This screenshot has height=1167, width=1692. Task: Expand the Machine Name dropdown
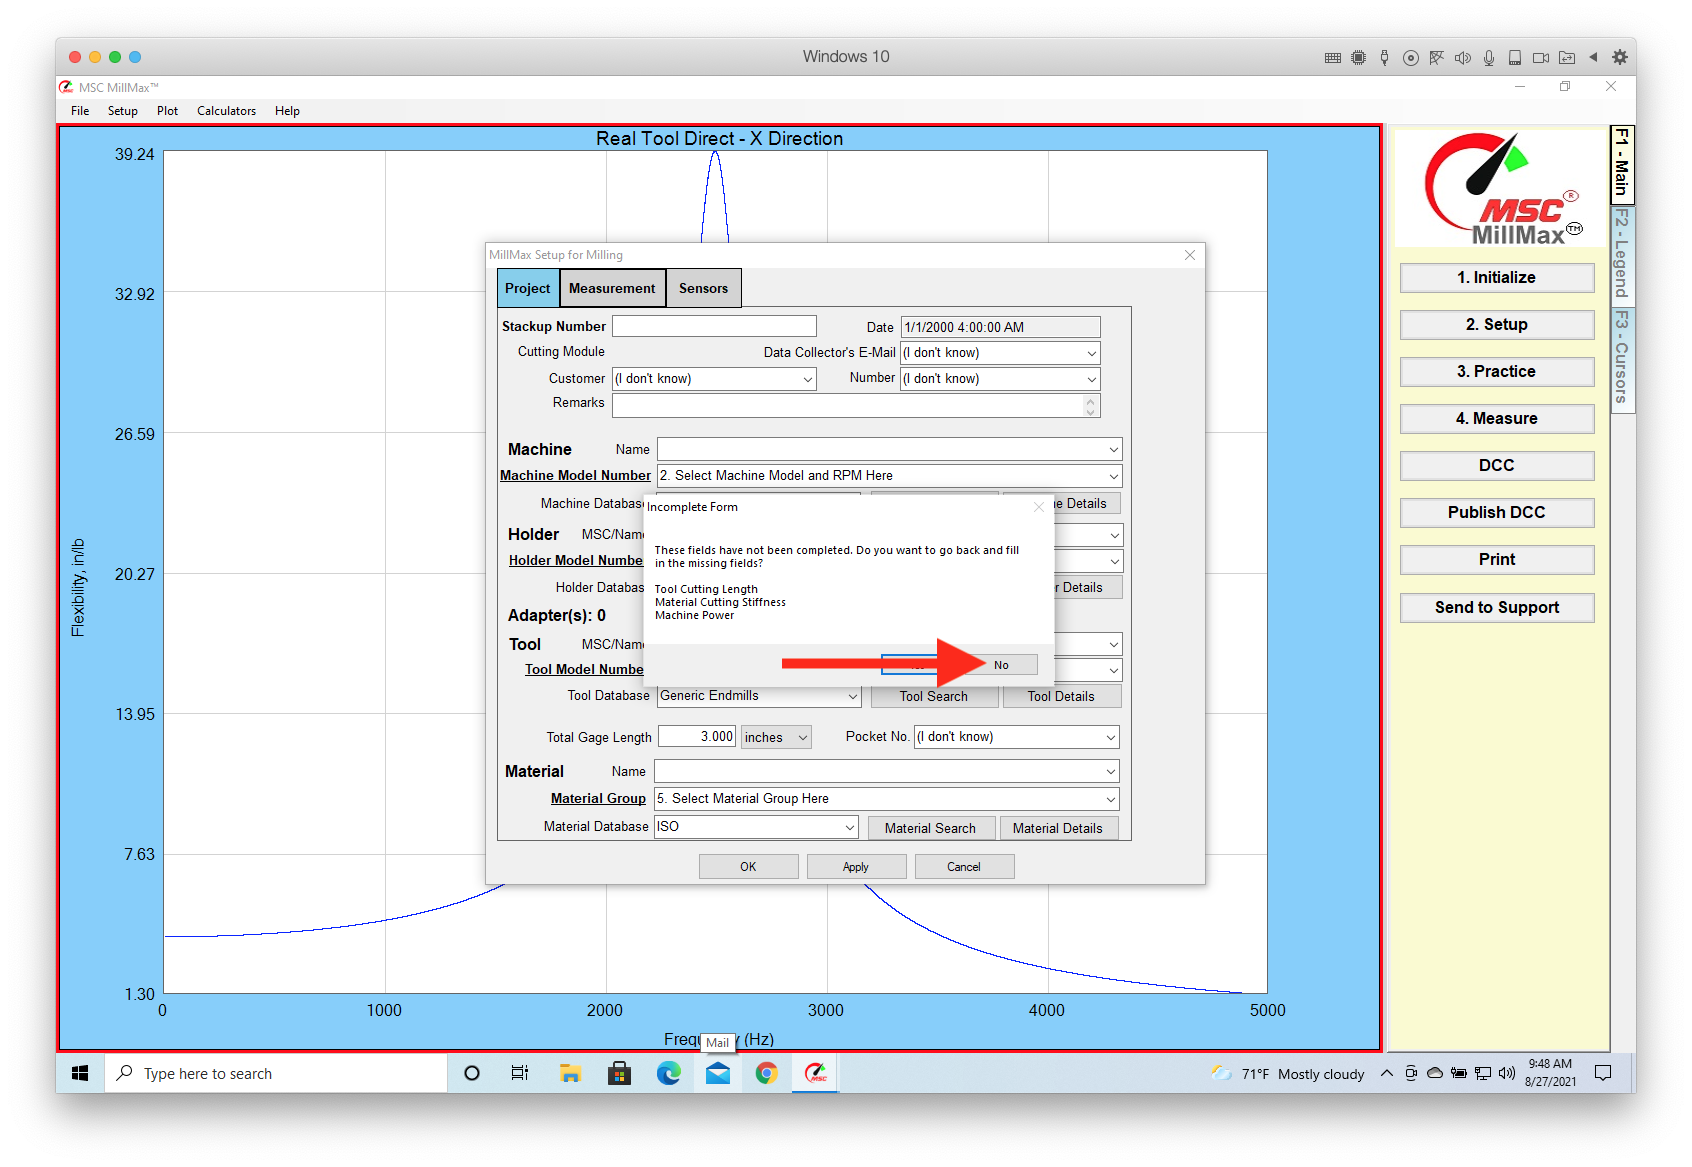point(1113,450)
